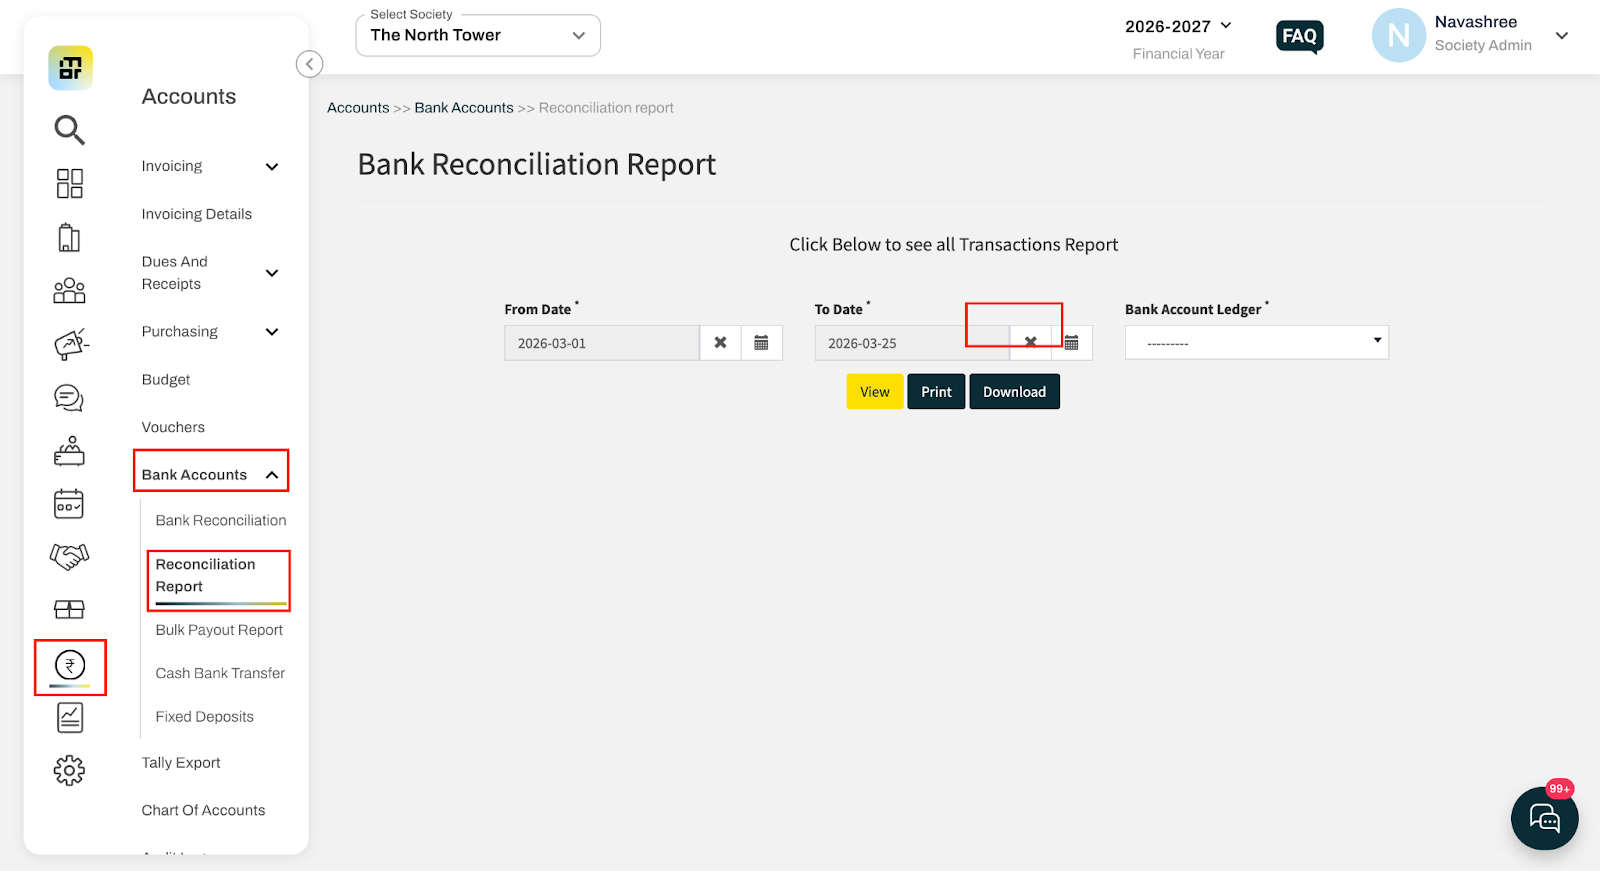Image resolution: width=1600 pixels, height=871 pixels.
Task: Clear the To Date value
Action: click(1031, 343)
